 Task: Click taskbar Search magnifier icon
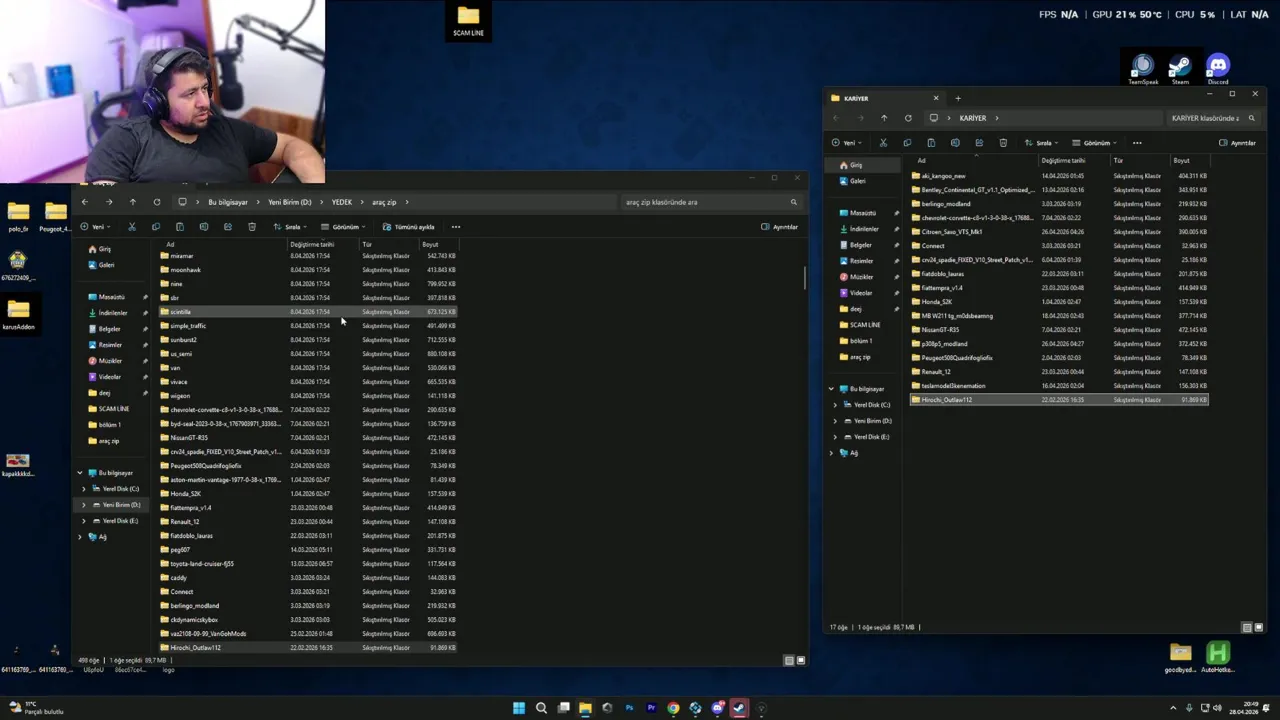point(541,708)
